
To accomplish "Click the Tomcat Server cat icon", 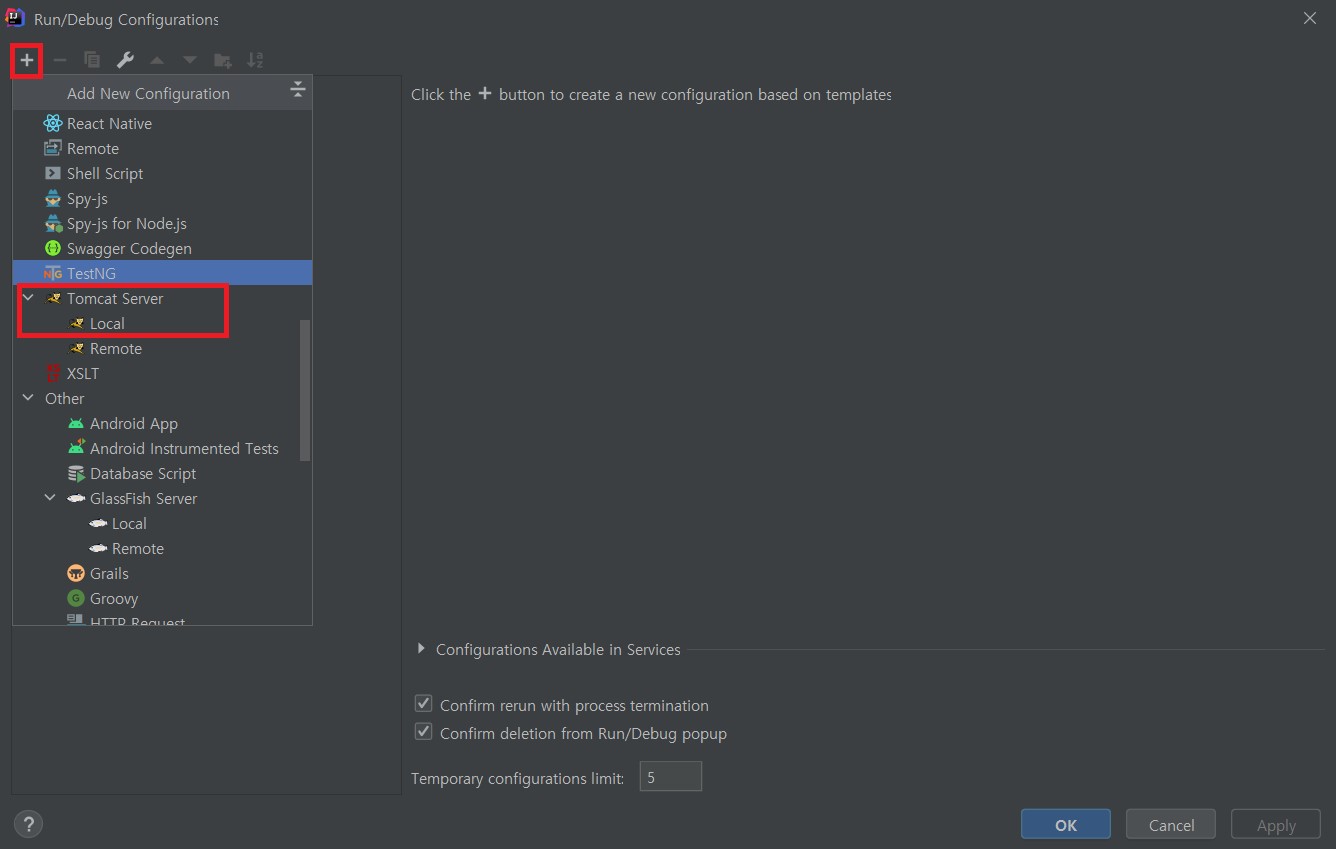I will [x=53, y=298].
